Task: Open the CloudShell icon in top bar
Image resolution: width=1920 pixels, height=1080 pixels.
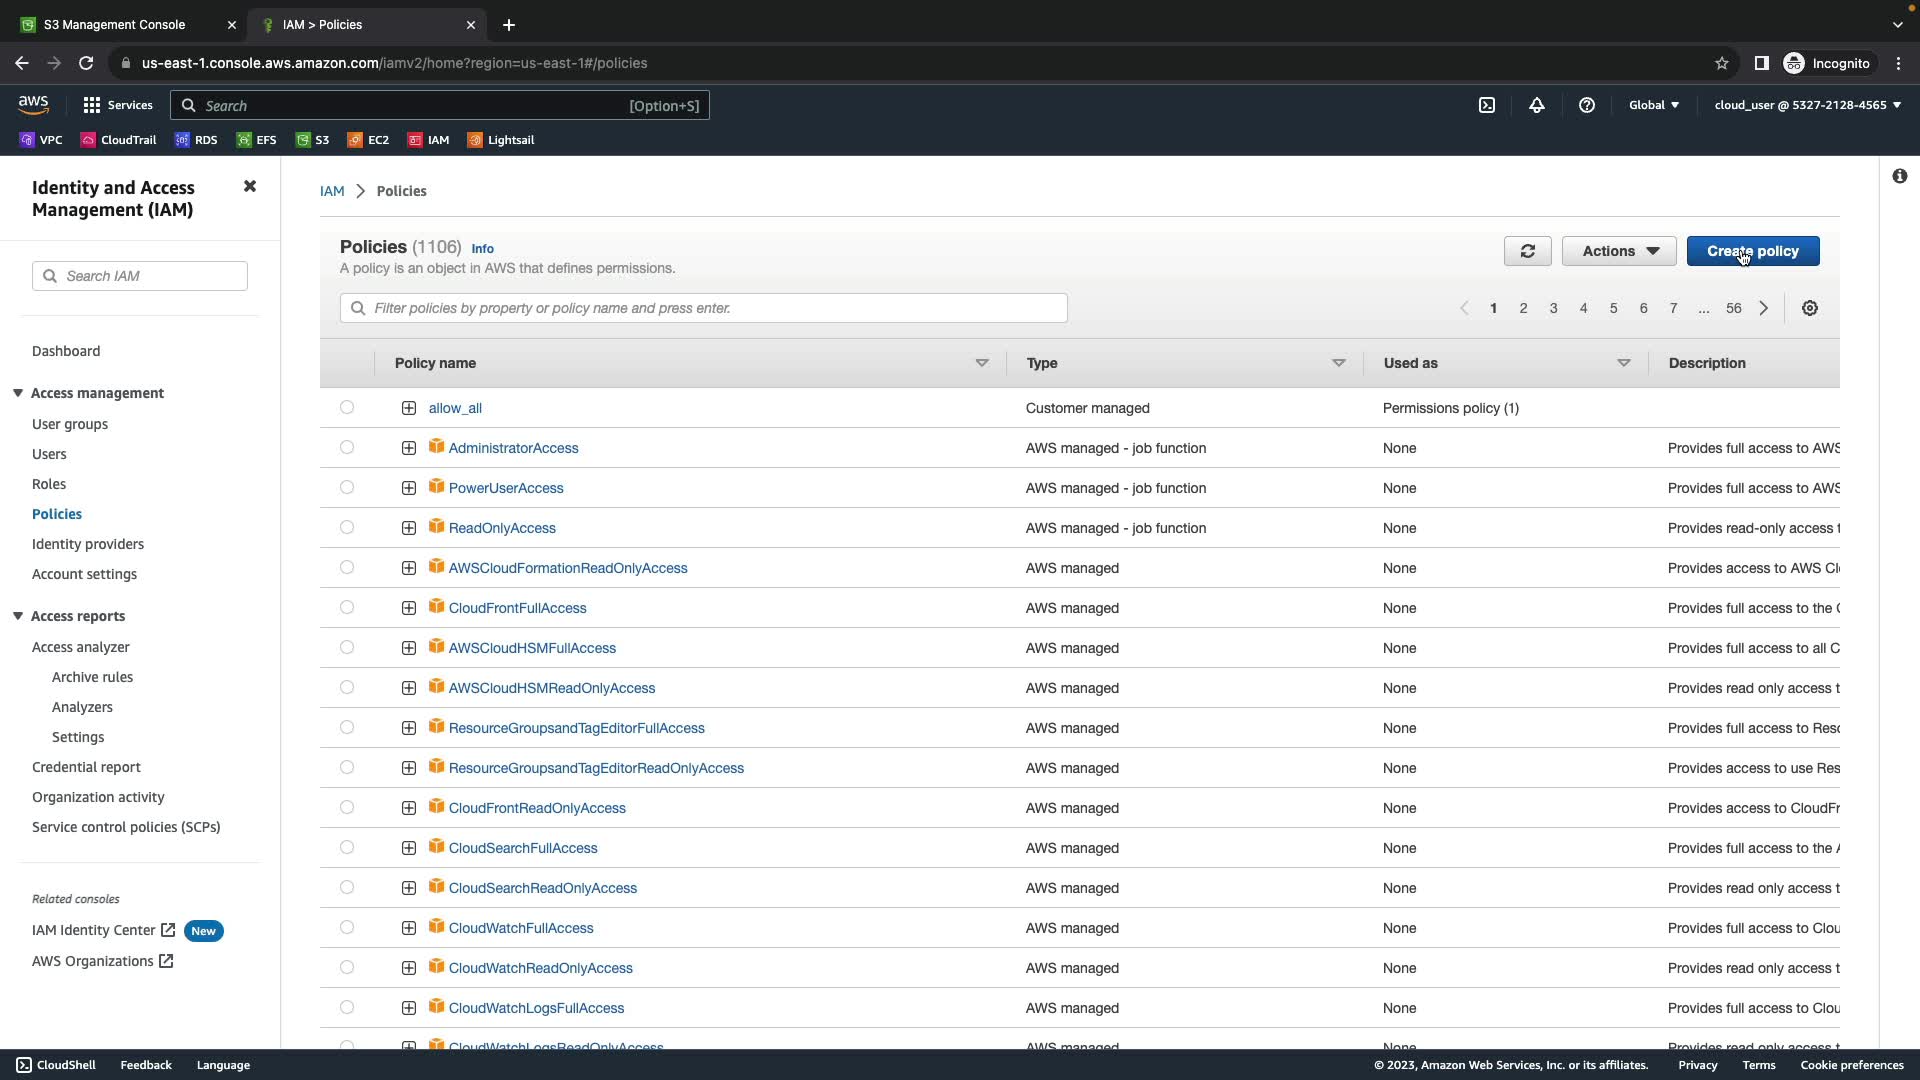Action: [x=1487, y=105]
